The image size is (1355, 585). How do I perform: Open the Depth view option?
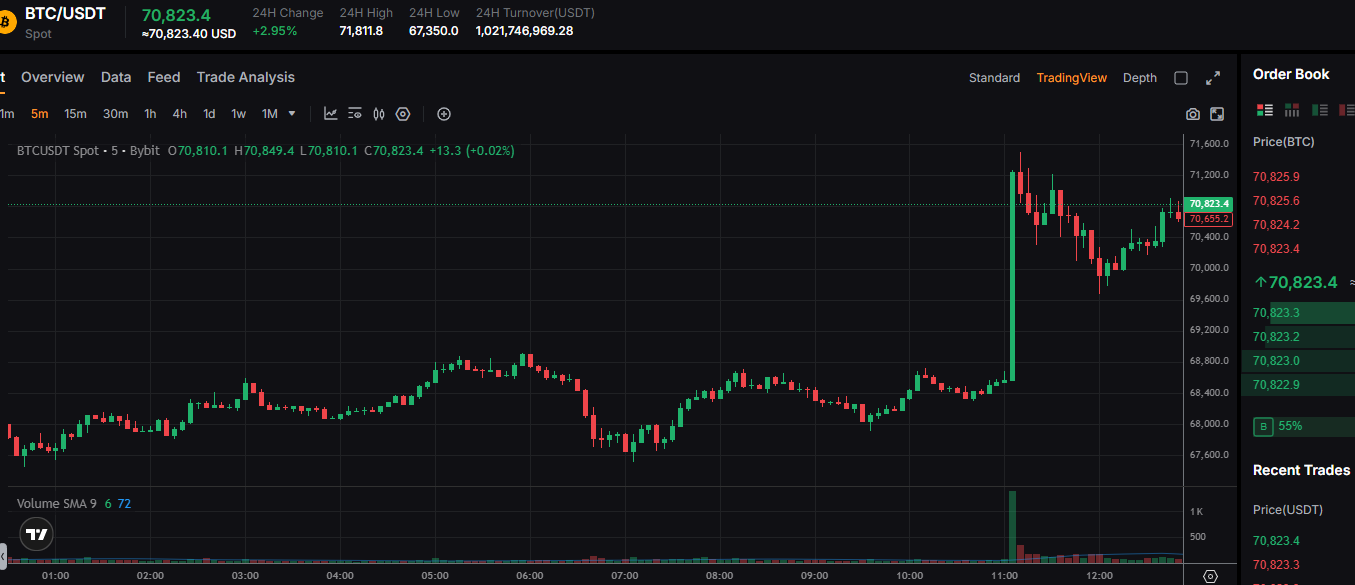(x=1139, y=77)
